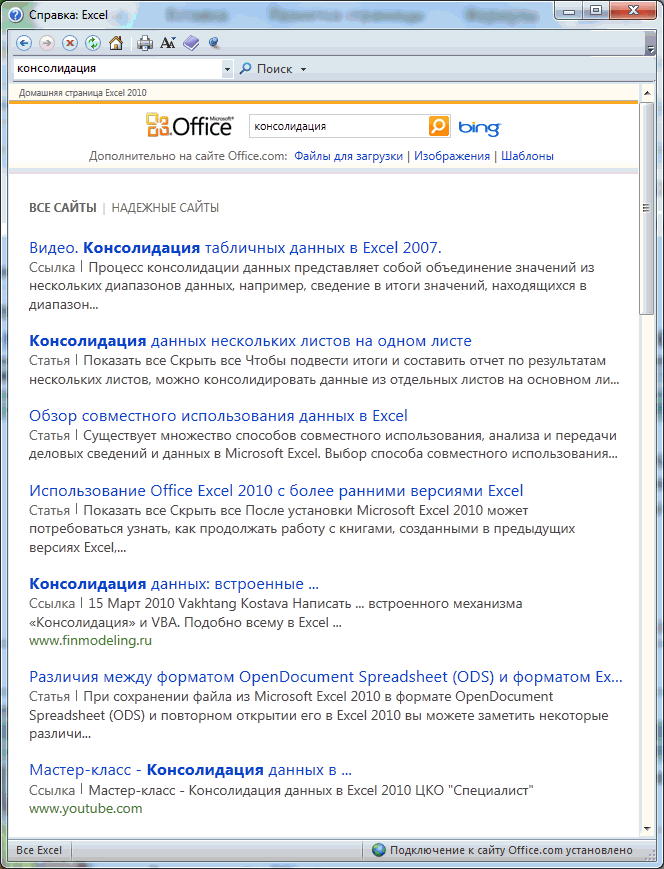Open Мастер-класс - Консолидация данных result
The height and width of the screenshot is (869, 664).
pos(190,770)
